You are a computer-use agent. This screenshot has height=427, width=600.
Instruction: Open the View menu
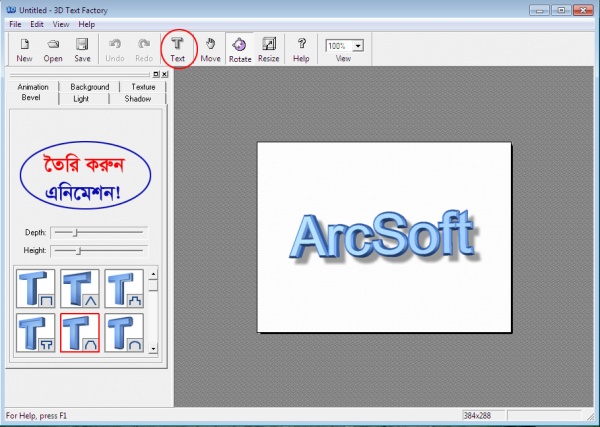[x=61, y=24]
